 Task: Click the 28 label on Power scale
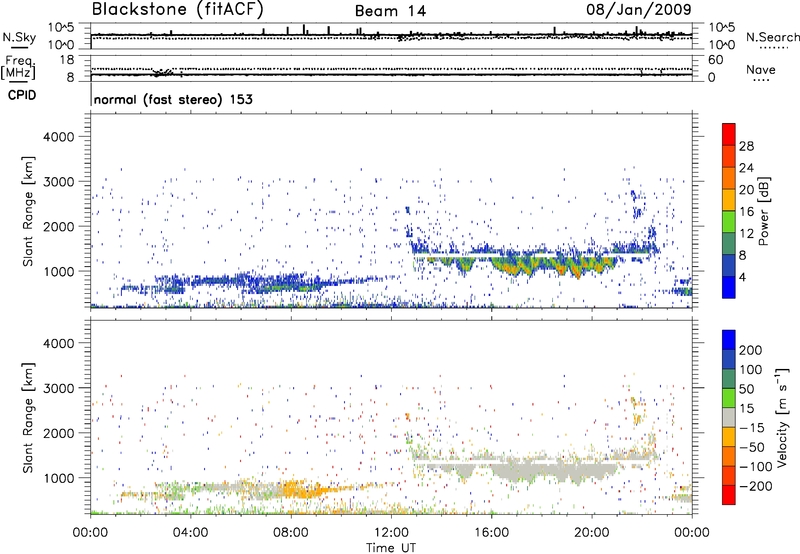pos(746,146)
